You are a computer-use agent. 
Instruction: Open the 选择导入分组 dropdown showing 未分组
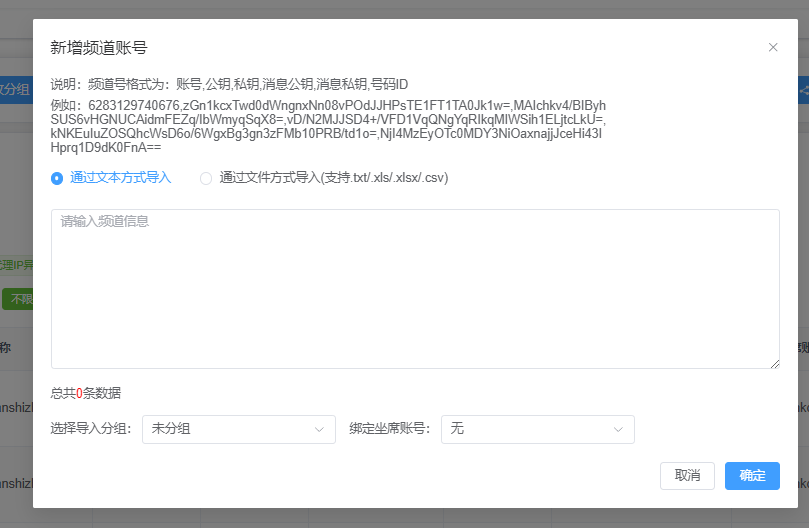pyautogui.click(x=239, y=429)
